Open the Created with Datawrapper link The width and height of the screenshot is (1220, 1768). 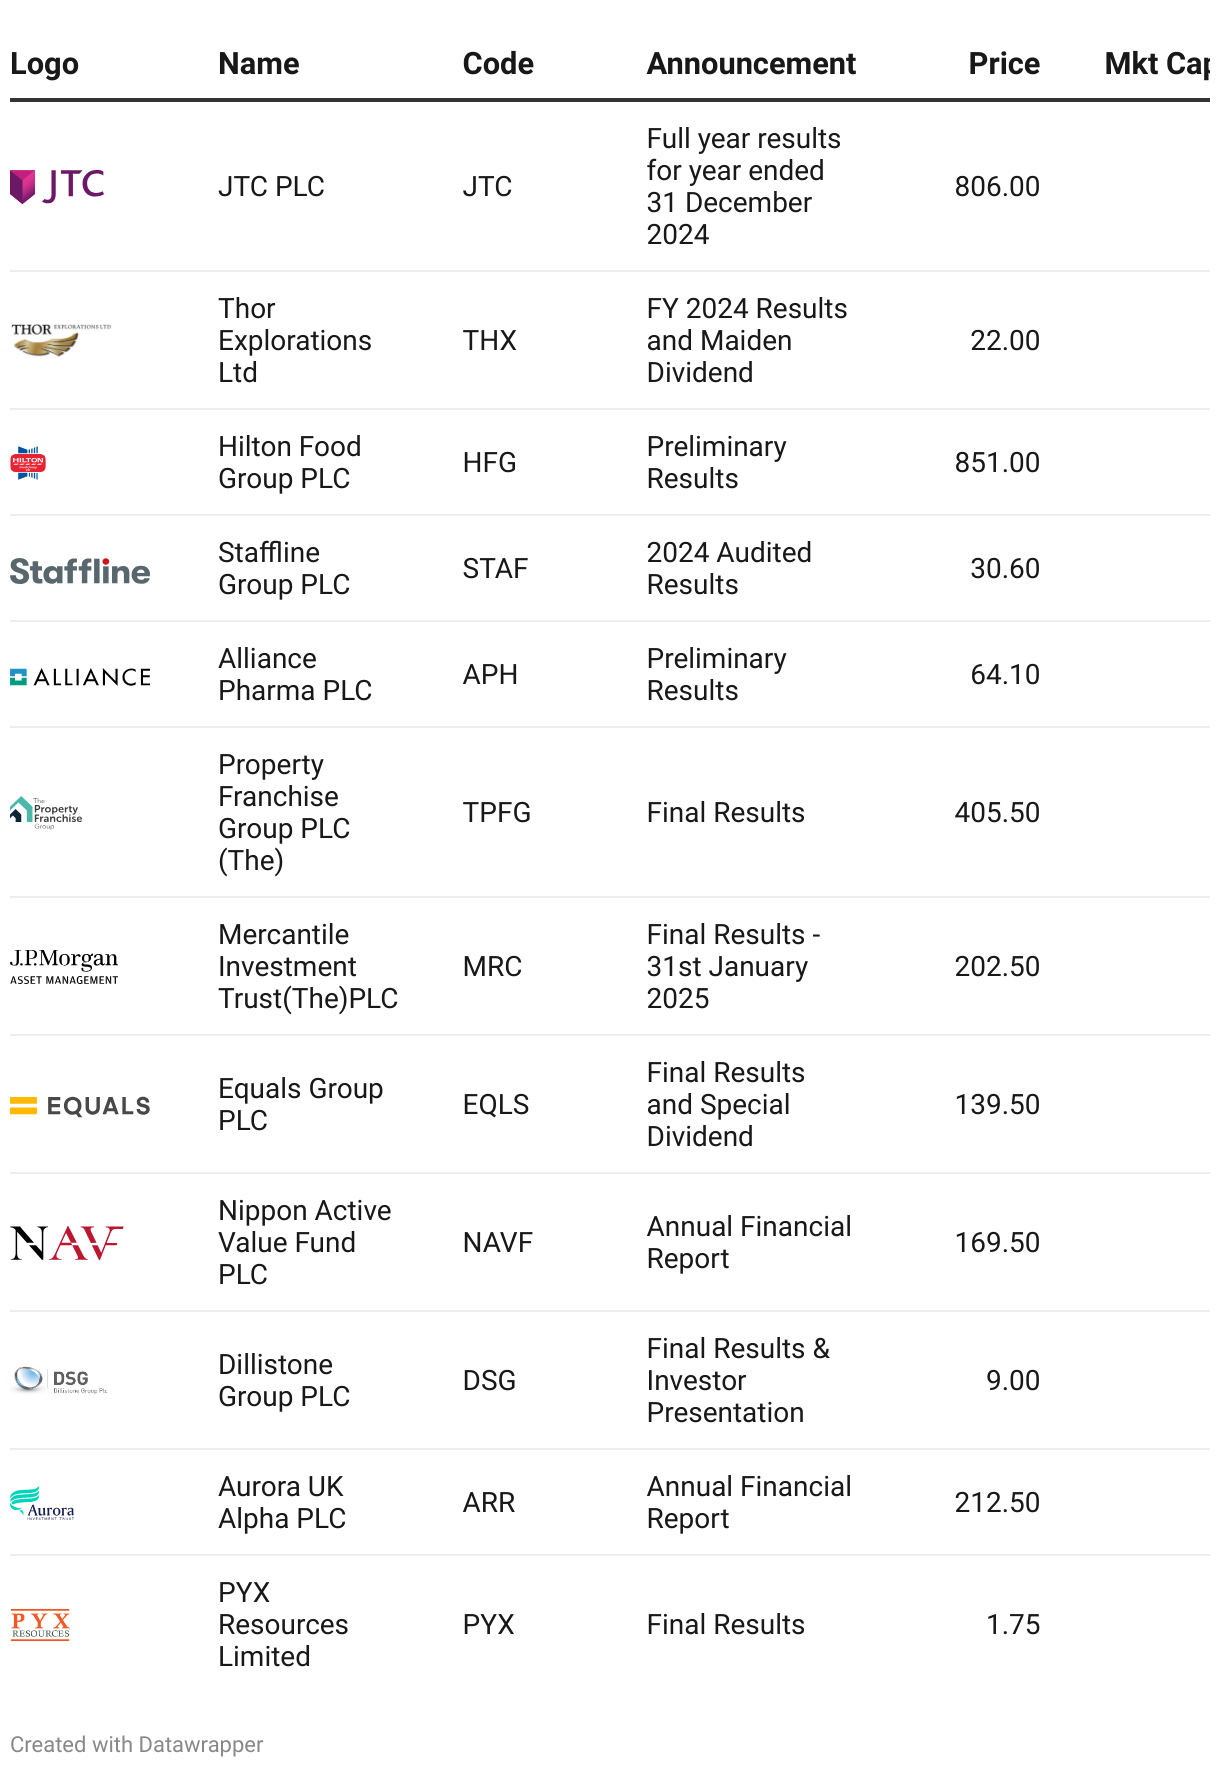coord(136,1745)
